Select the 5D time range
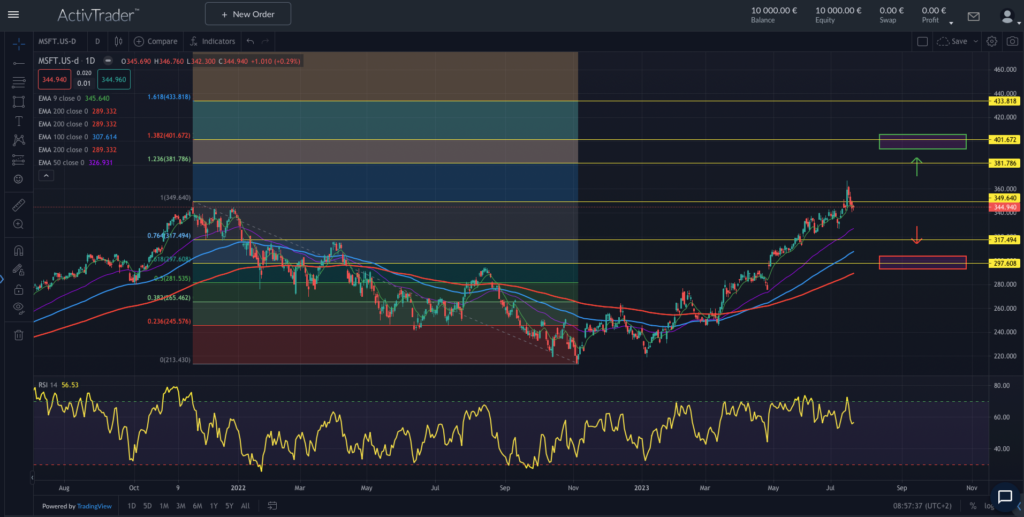The height and width of the screenshot is (517, 1024). pyautogui.click(x=148, y=506)
